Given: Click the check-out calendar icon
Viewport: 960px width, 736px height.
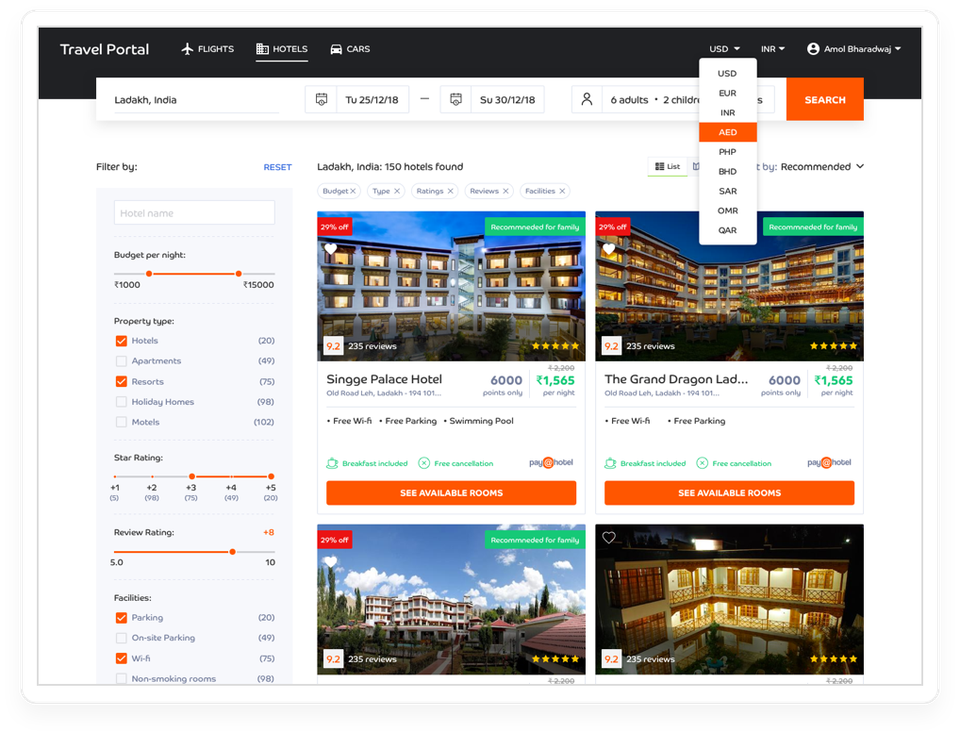Looking at the screenshot, I should click(456, 100).
